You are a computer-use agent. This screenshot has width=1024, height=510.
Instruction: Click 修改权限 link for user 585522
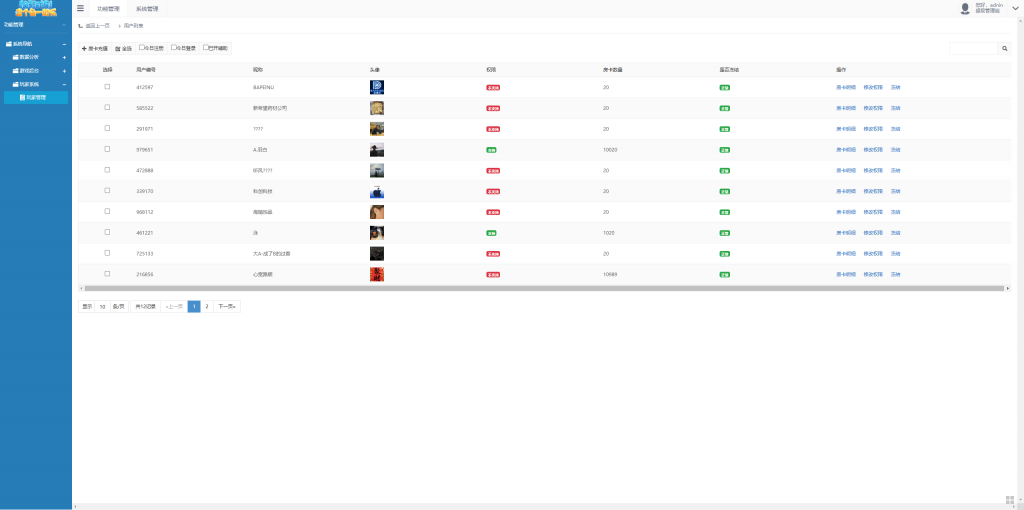[x=873, y=108]
